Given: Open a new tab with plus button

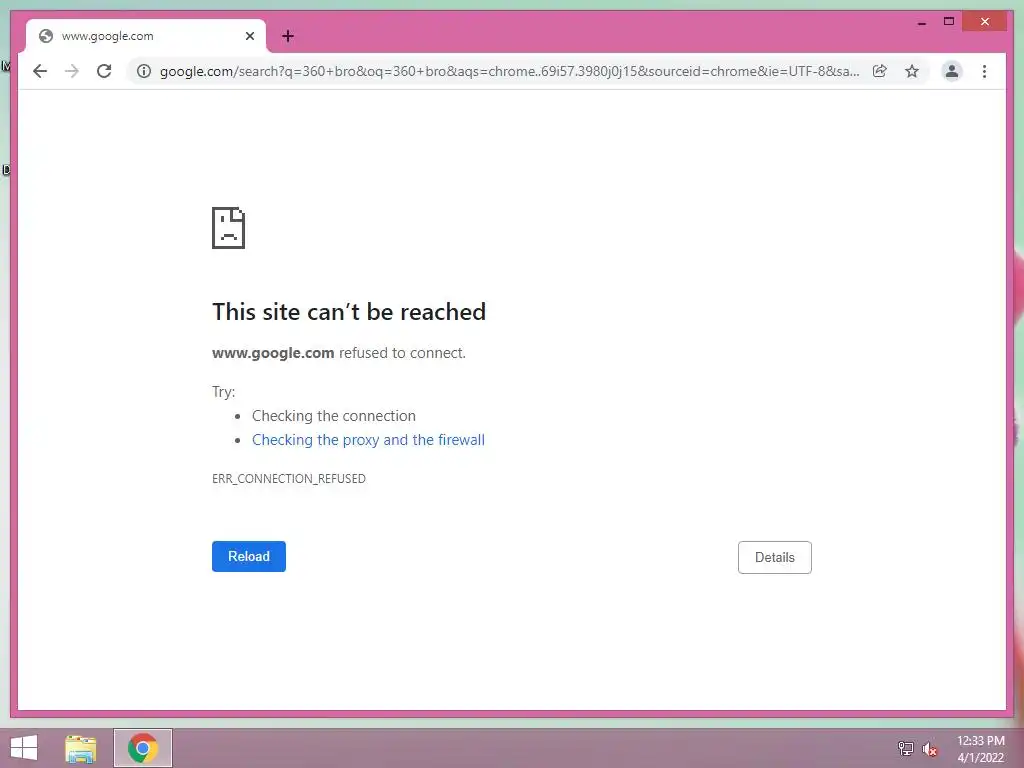Looking at the screenshot, I should (288, 36).
